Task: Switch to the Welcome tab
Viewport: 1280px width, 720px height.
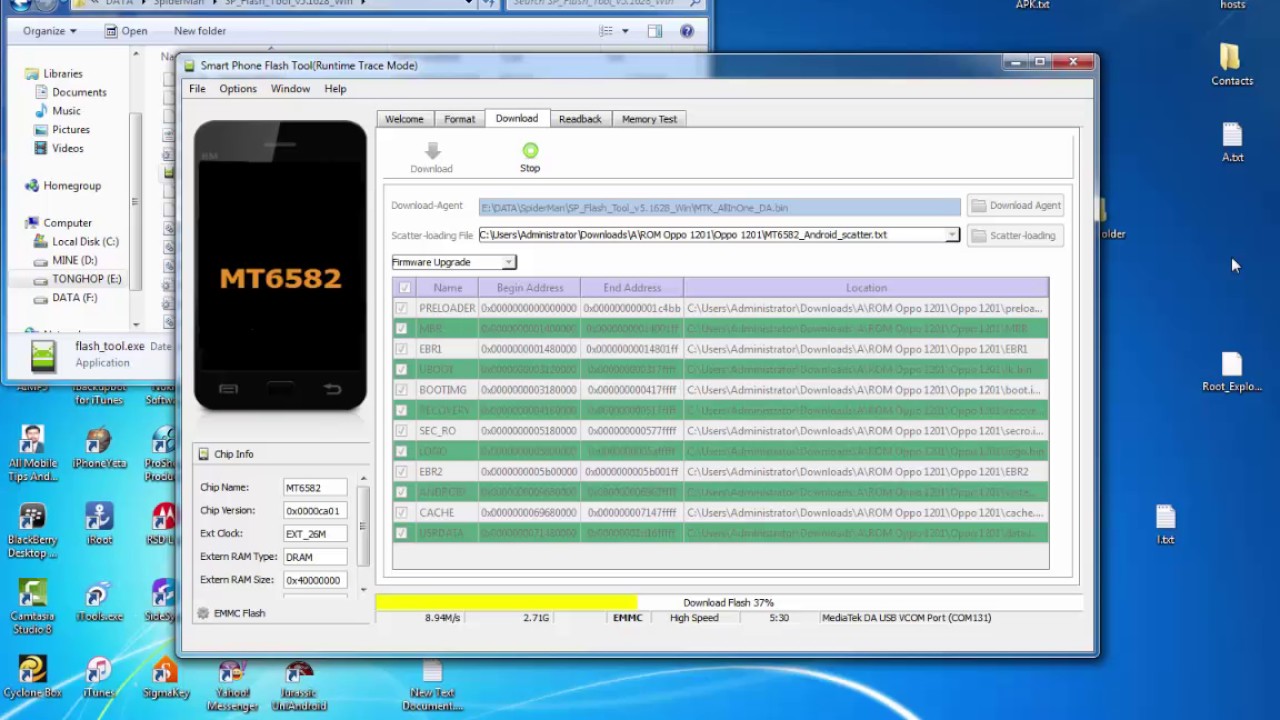Action: pyautogui.click(x=404, y=119)
